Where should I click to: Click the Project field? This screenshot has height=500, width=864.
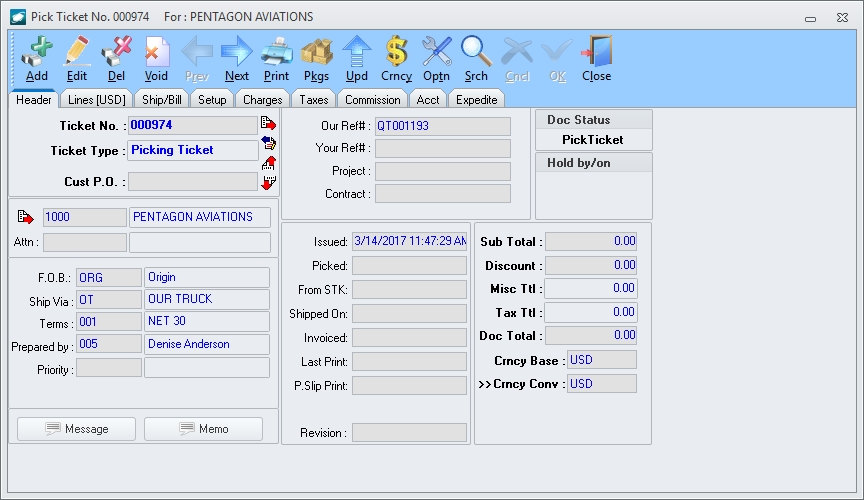[x=442, y=171]
